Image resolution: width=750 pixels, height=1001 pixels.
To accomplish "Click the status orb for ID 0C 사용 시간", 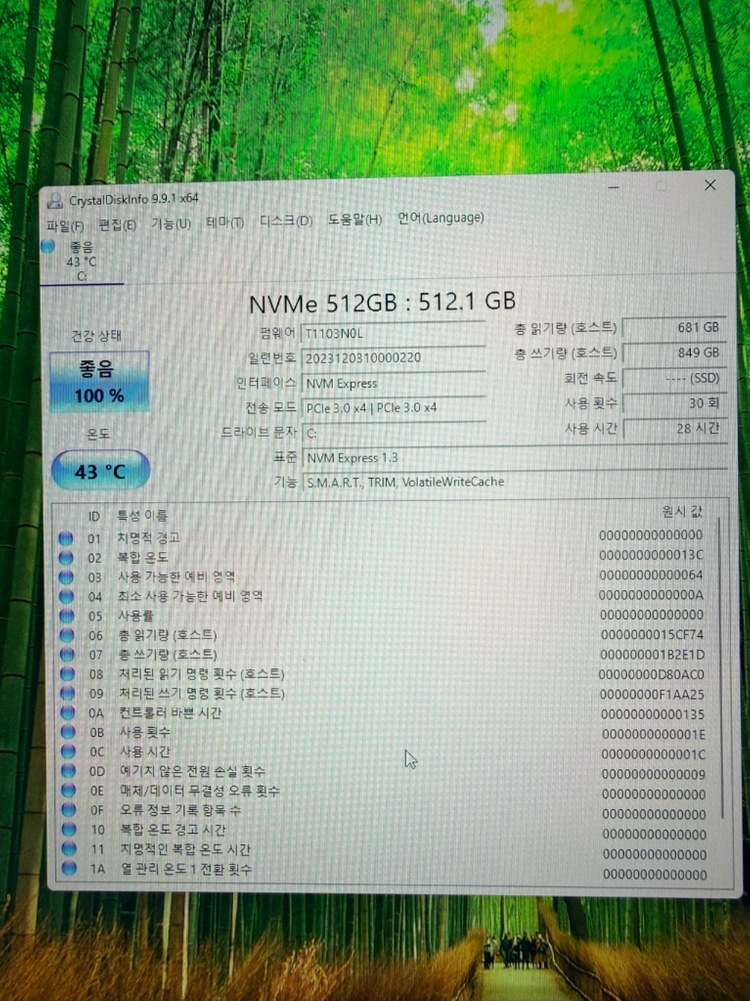I will [68, 751].
